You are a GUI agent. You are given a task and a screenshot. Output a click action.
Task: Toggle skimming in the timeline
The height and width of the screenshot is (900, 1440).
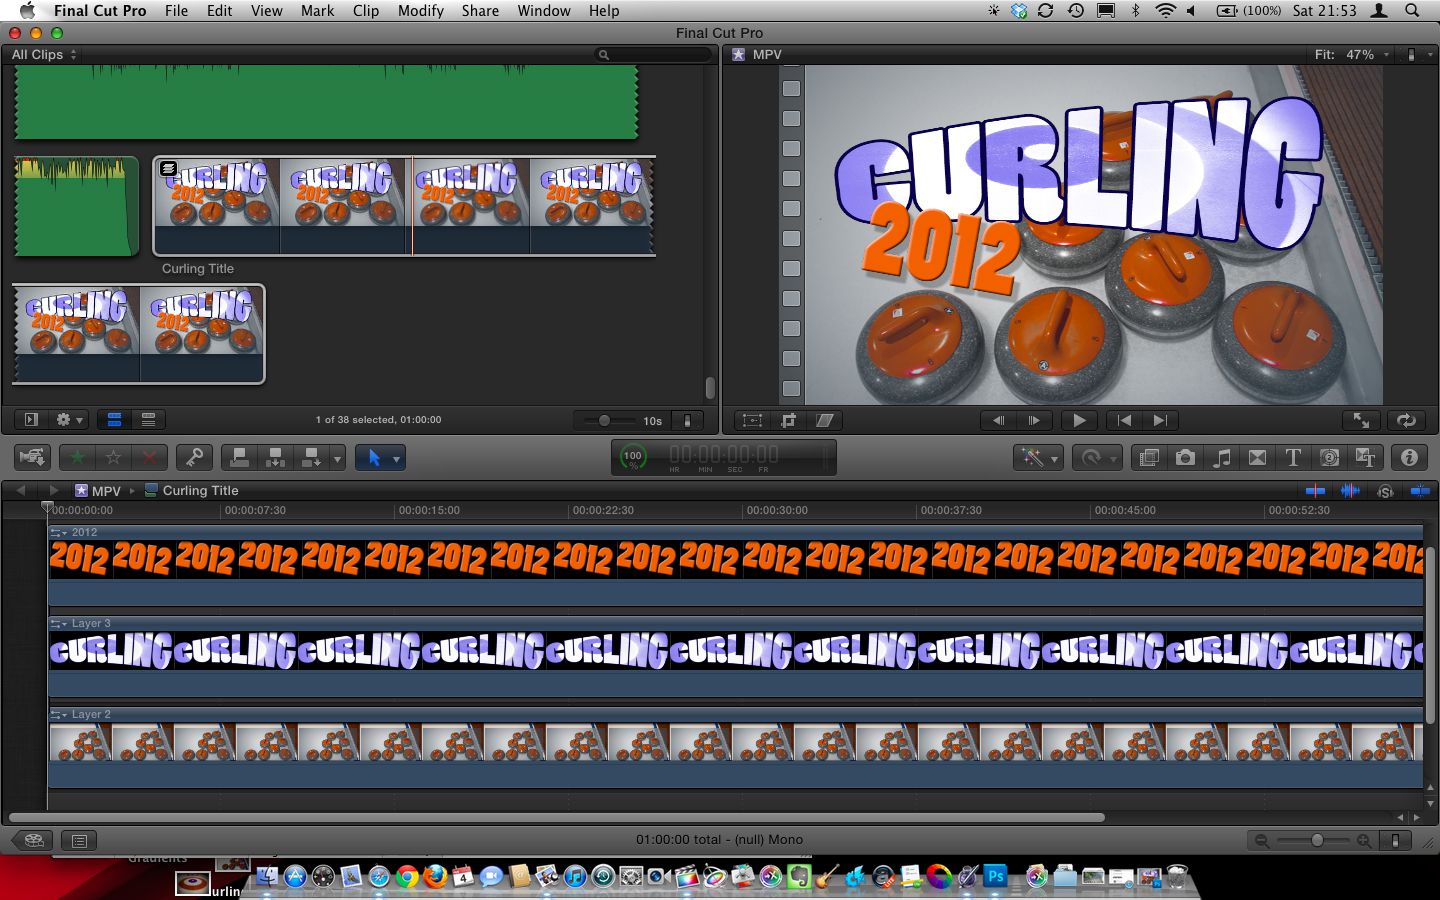coord(1315,491)
